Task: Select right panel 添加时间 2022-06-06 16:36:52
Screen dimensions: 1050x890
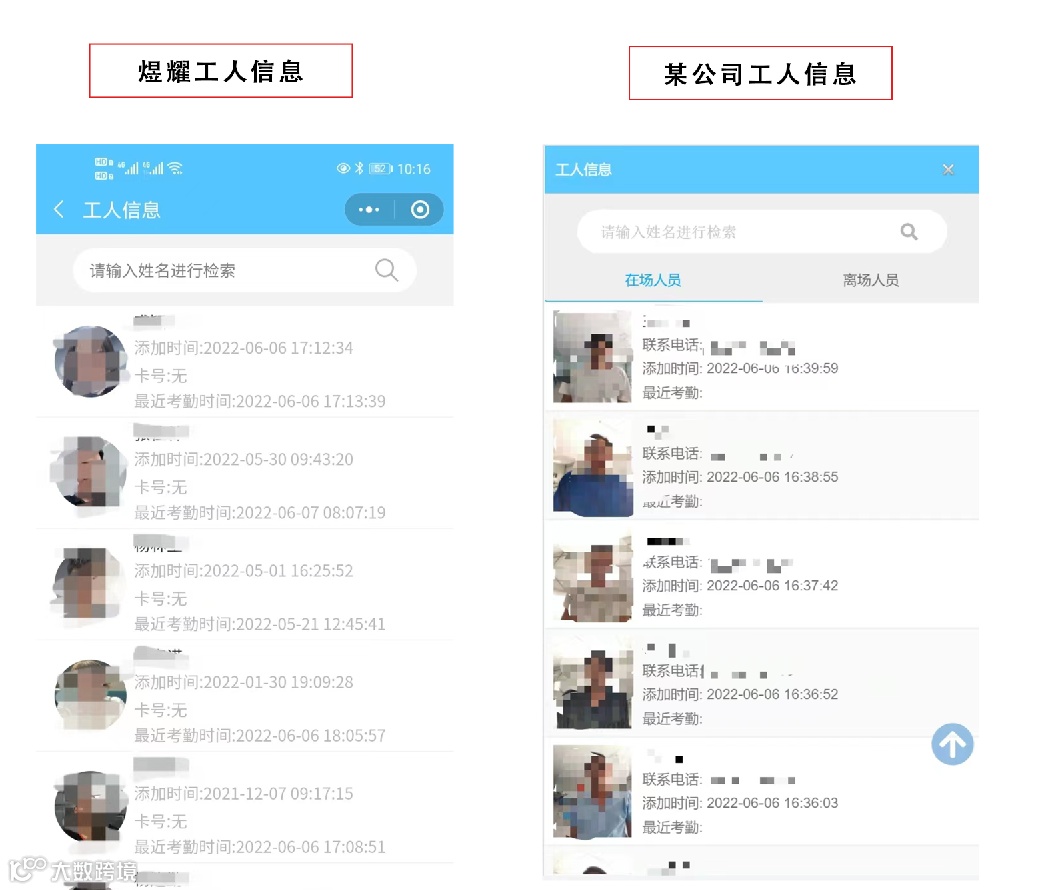Action: [x=740, y=694]
